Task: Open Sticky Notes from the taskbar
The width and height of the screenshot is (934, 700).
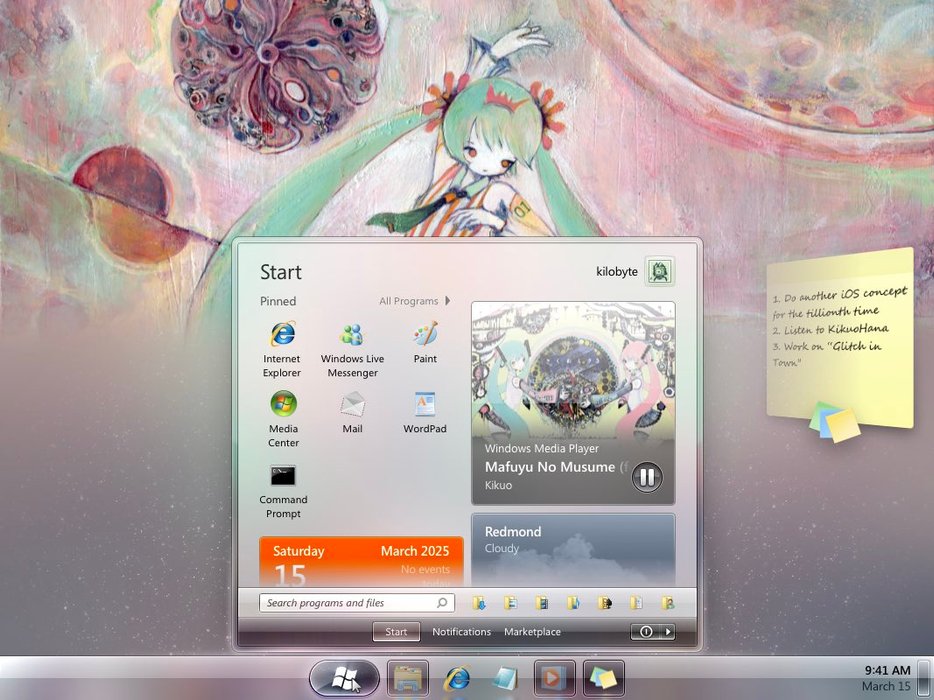Action: click(603, 678)
